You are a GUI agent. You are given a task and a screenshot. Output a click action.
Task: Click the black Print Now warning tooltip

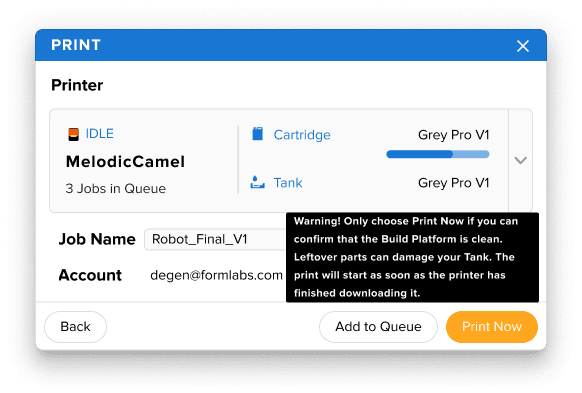tap(412, 257)
